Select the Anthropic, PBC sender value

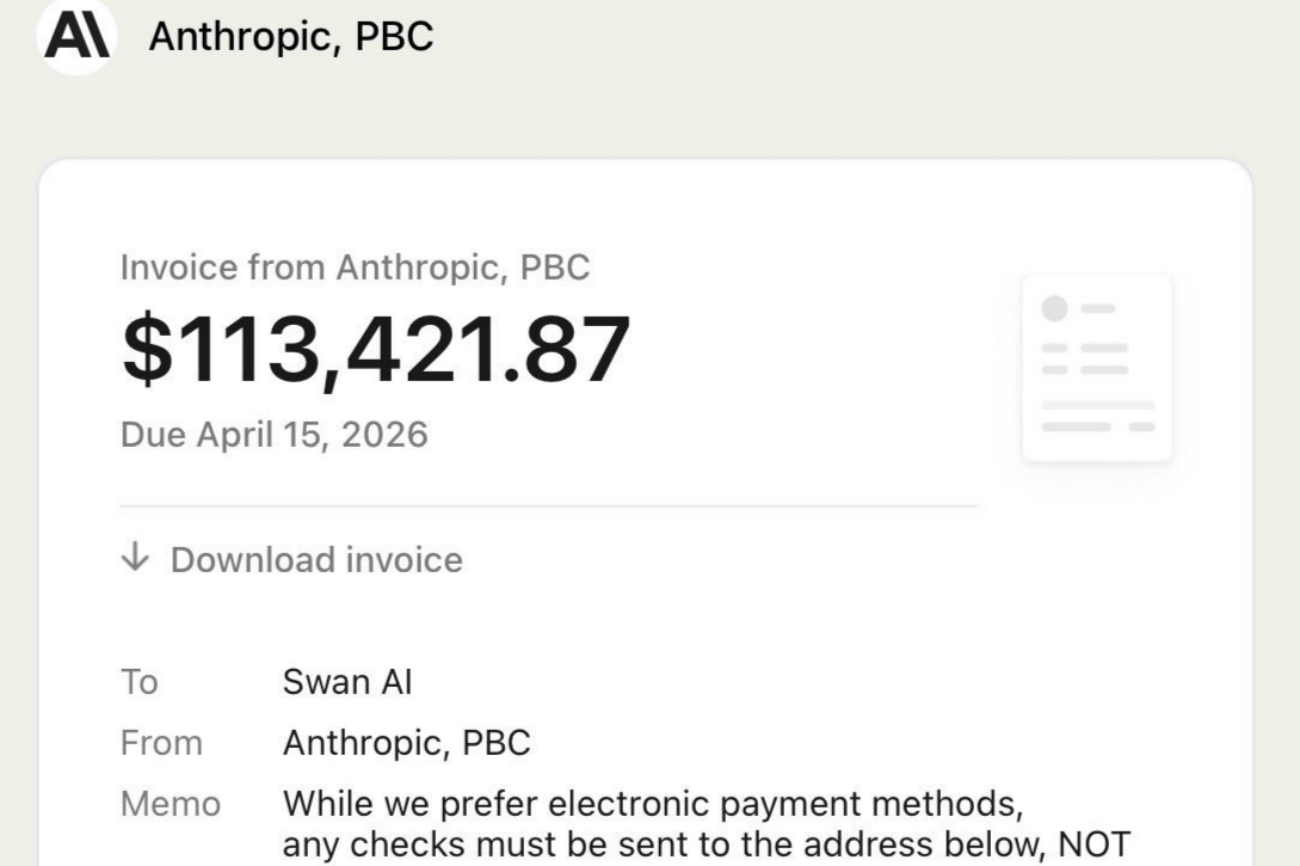406,743
